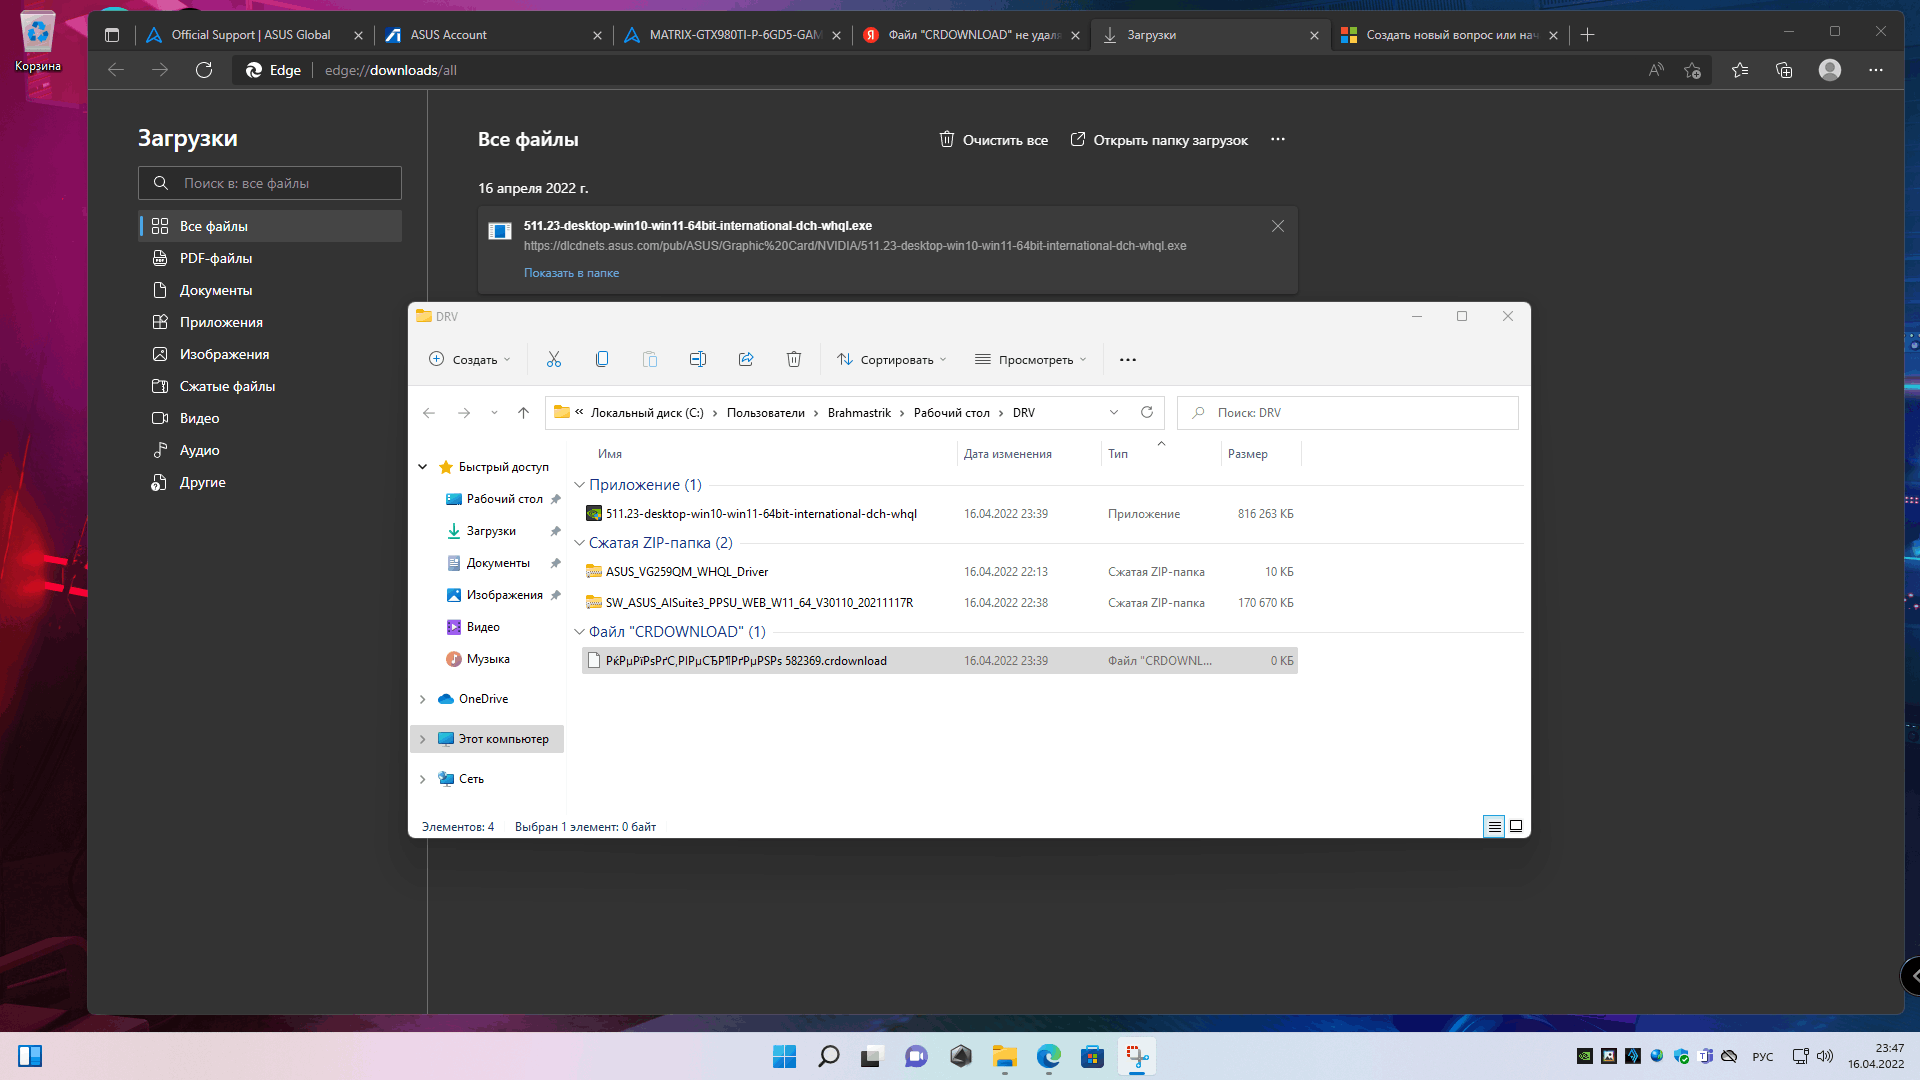Viewport: 1920px width, 1080px height.
Task: Open Загрузки in Explorer quick access
Action: [x=491, y=531]
